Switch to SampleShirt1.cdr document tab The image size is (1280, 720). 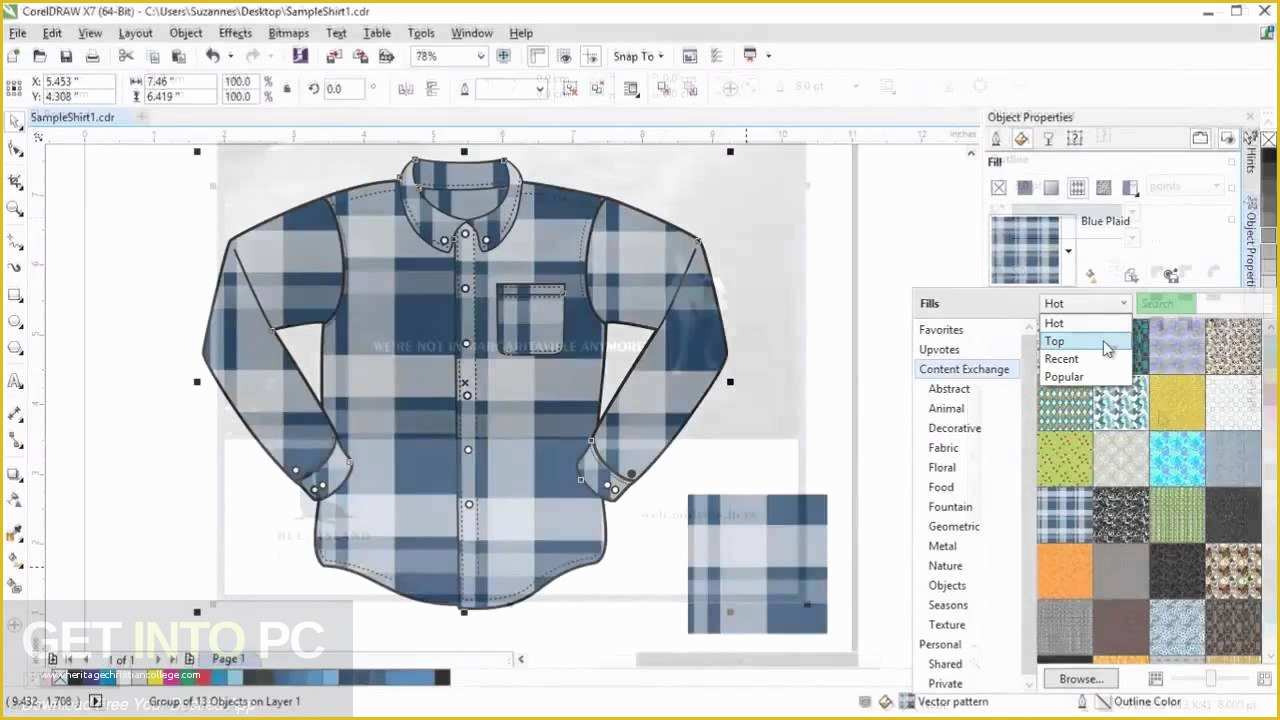(72, 117)
